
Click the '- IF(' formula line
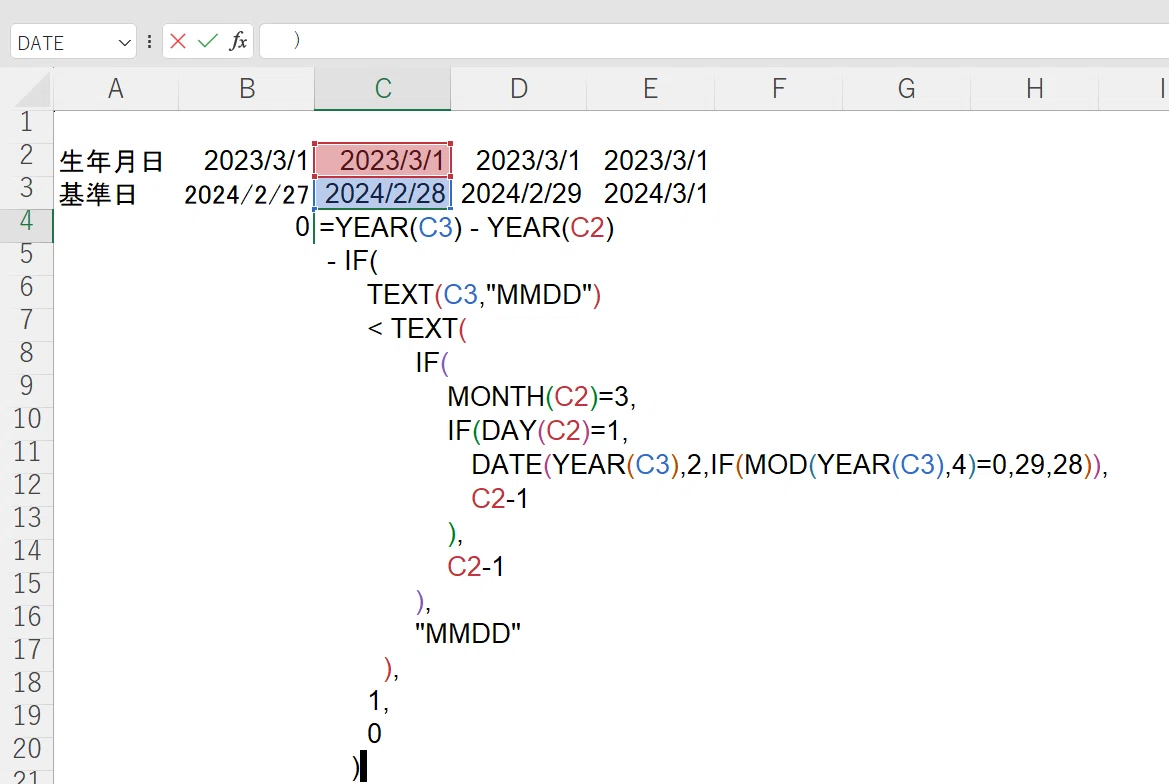coord(353,261)
